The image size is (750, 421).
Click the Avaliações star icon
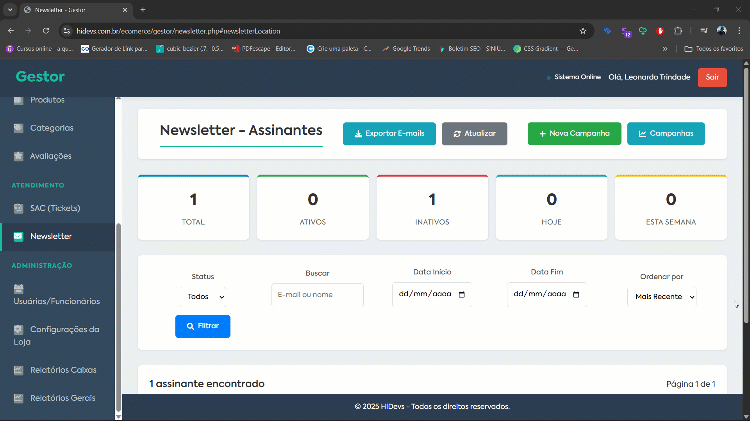[18, 156]
